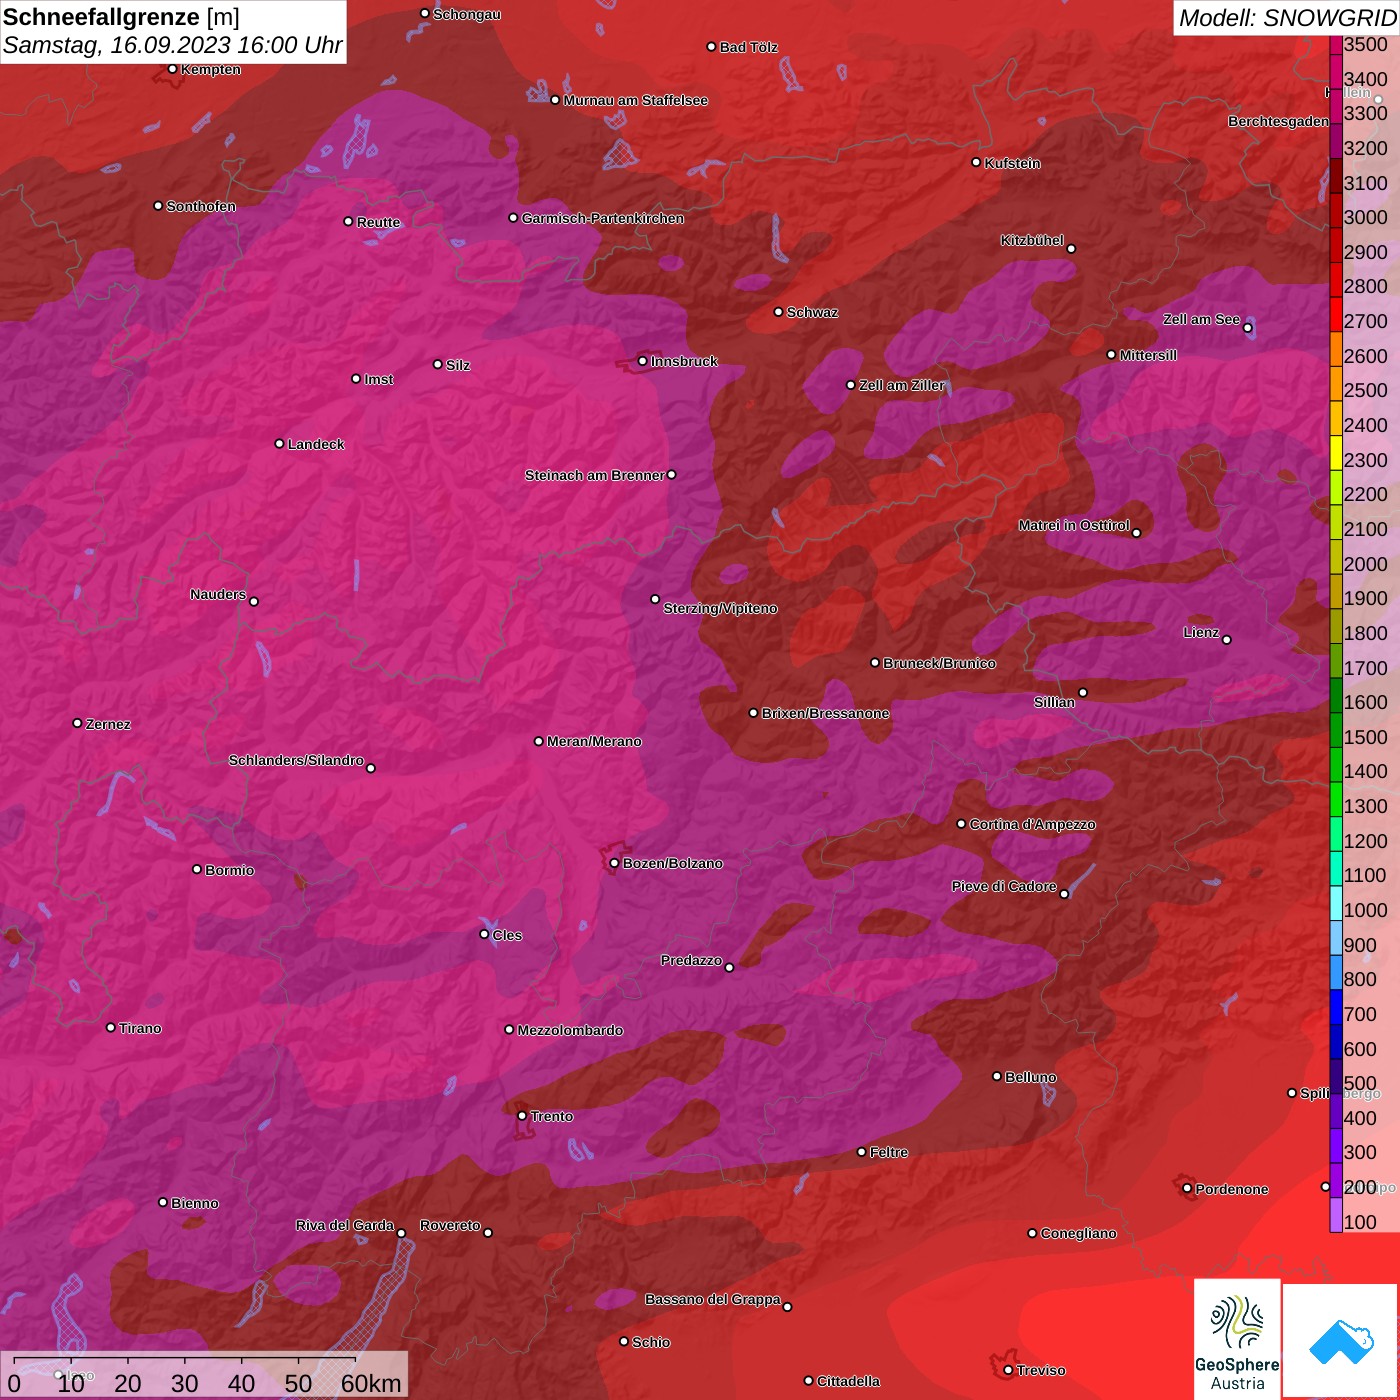This screenshot has width=1400, height=1400.
Task: Click the Garmisch-Partenkirchen label
Action: [603, 218]
